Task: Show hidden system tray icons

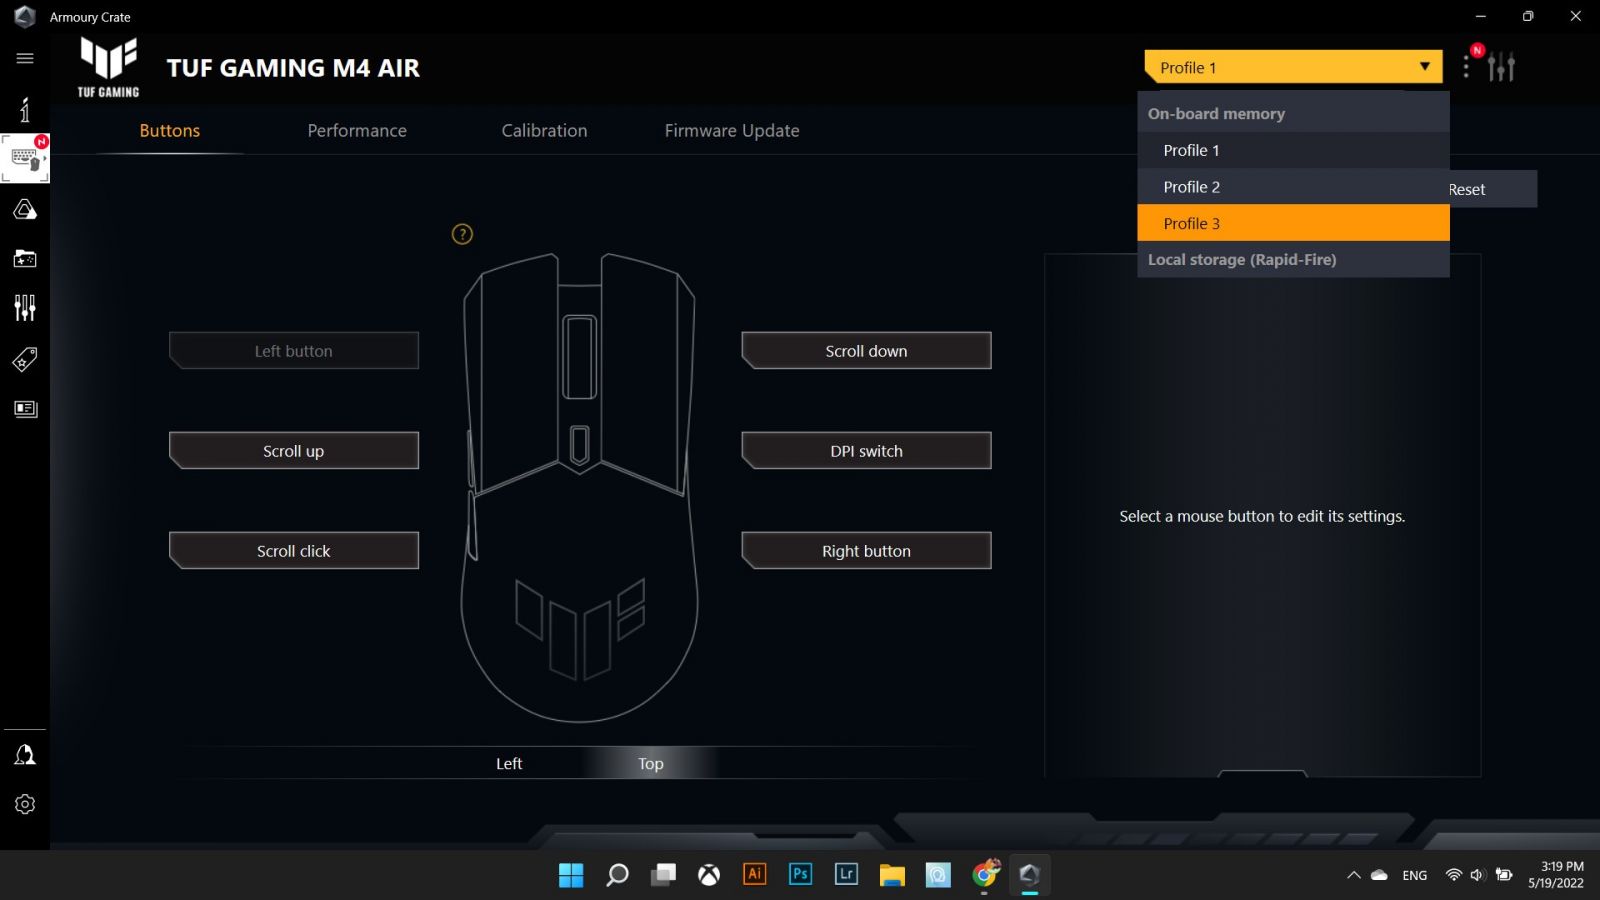Action: coord(1354,875)
